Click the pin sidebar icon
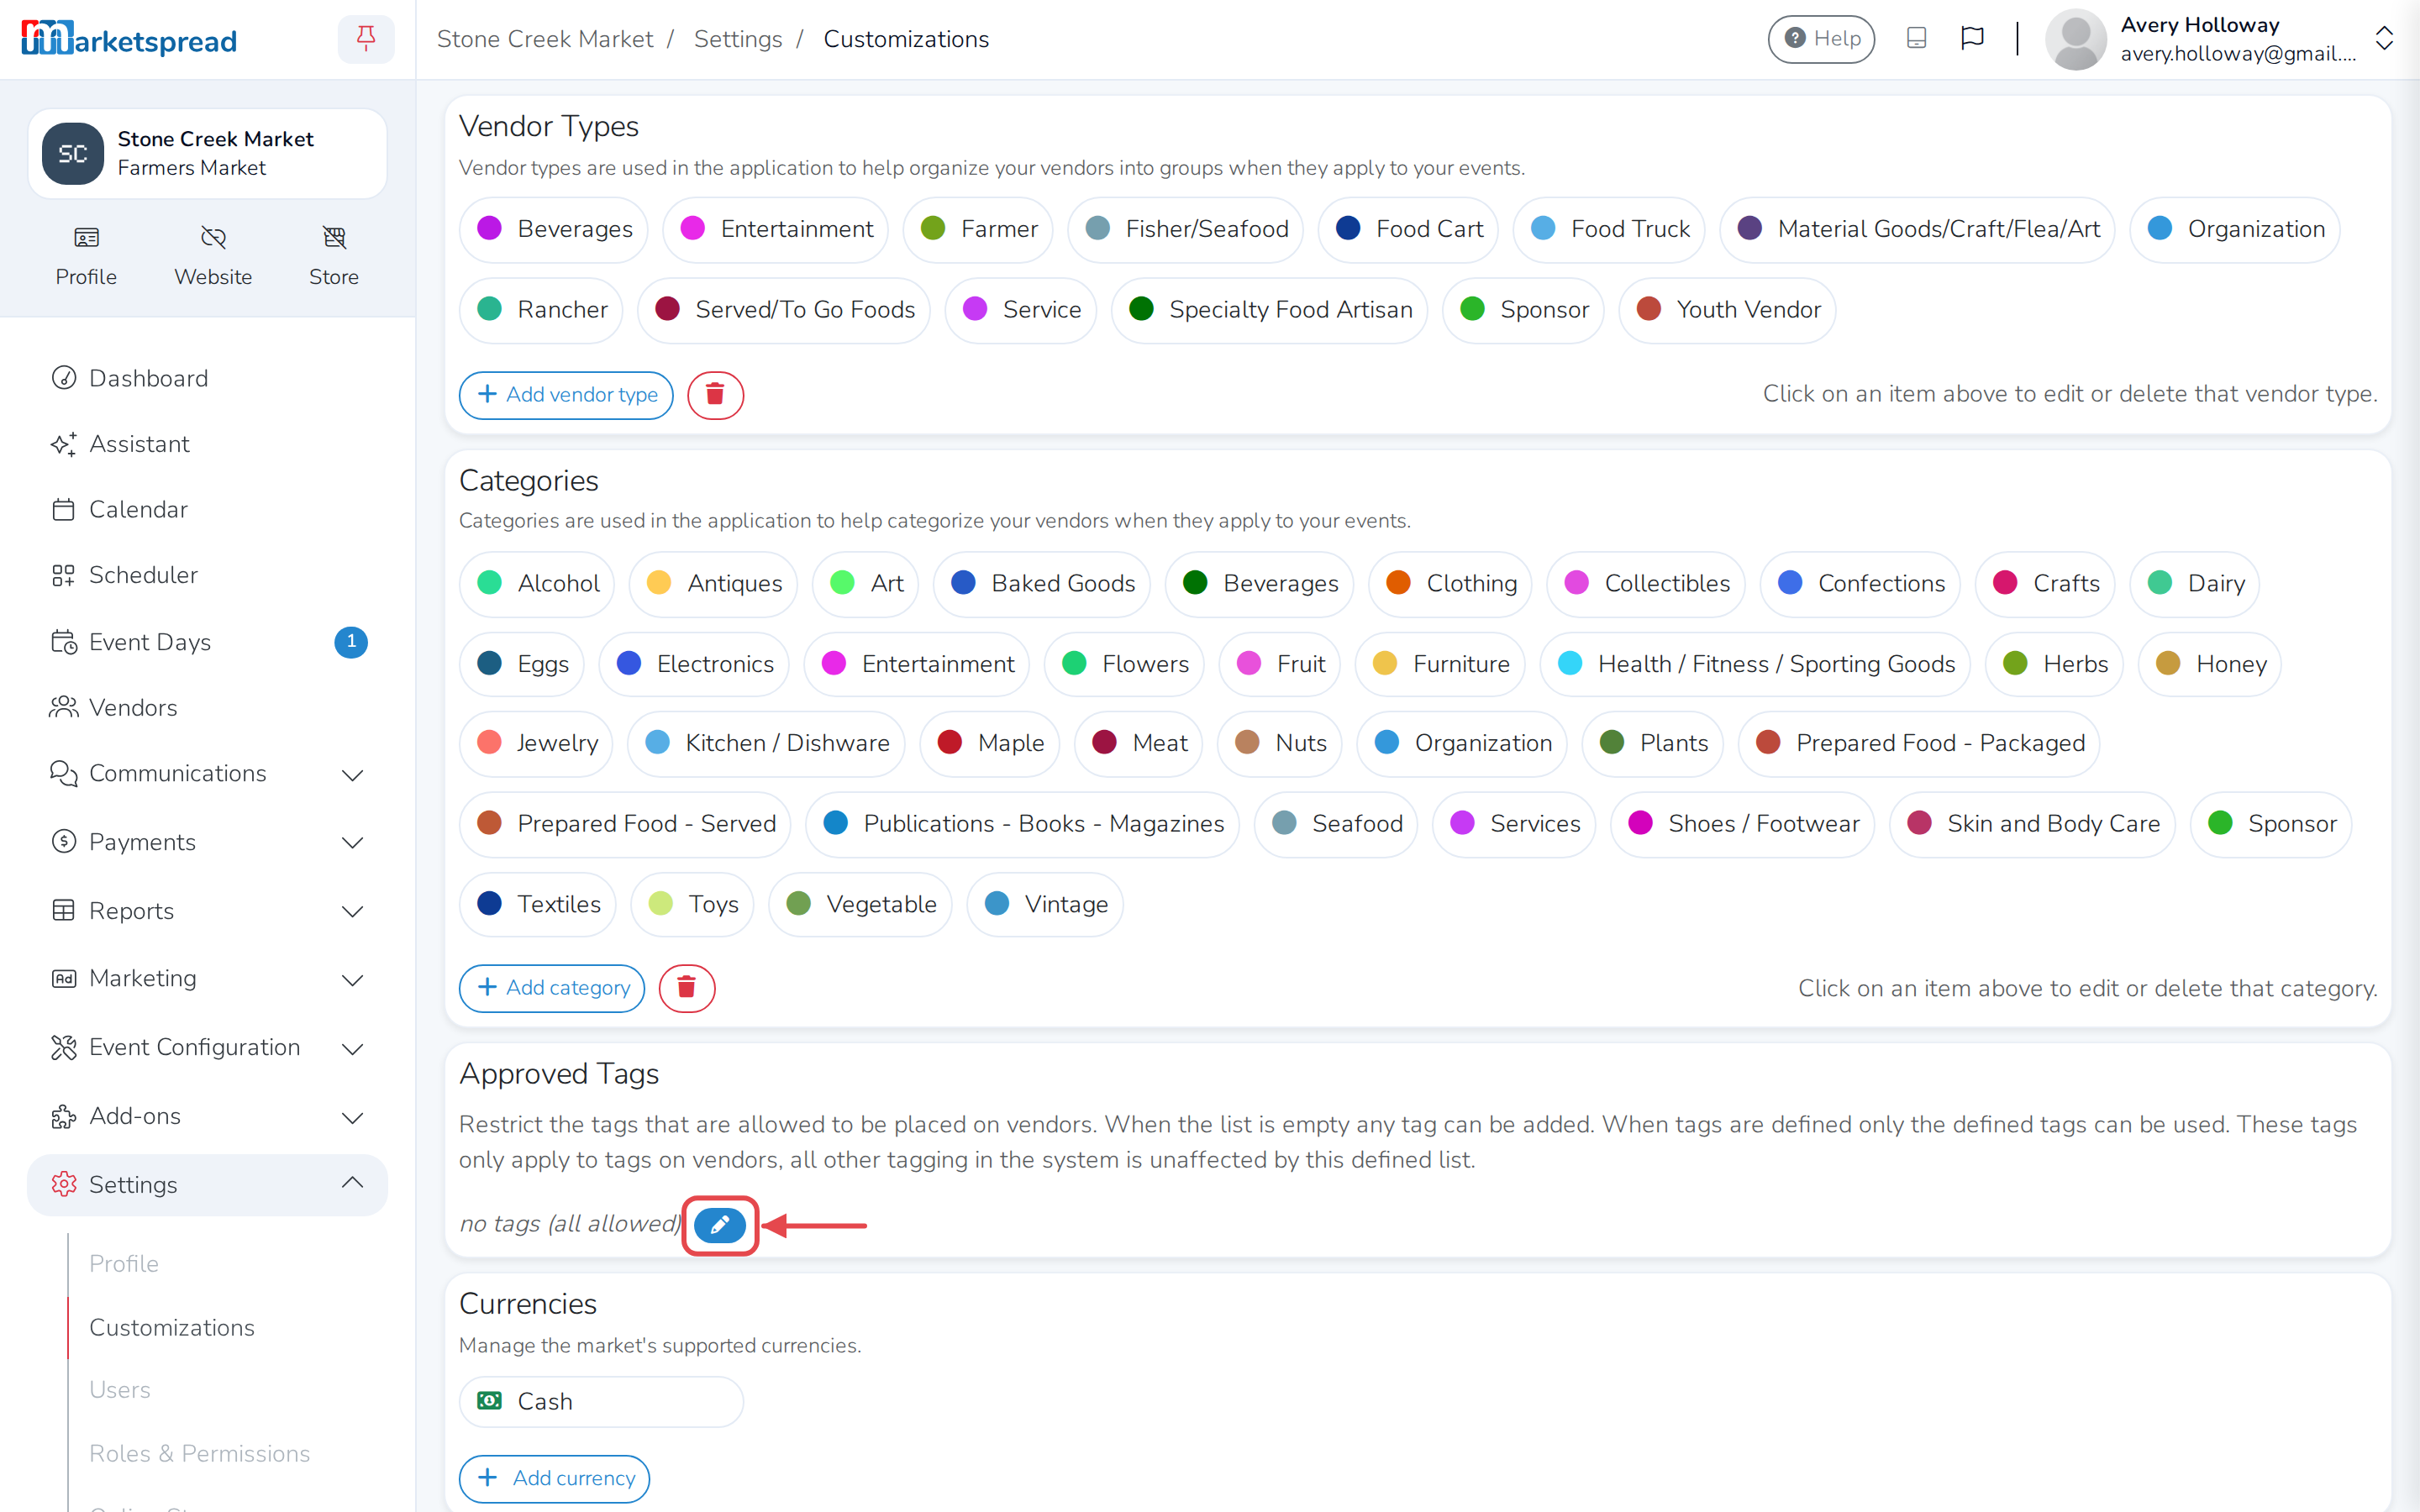 pos(366,39)
